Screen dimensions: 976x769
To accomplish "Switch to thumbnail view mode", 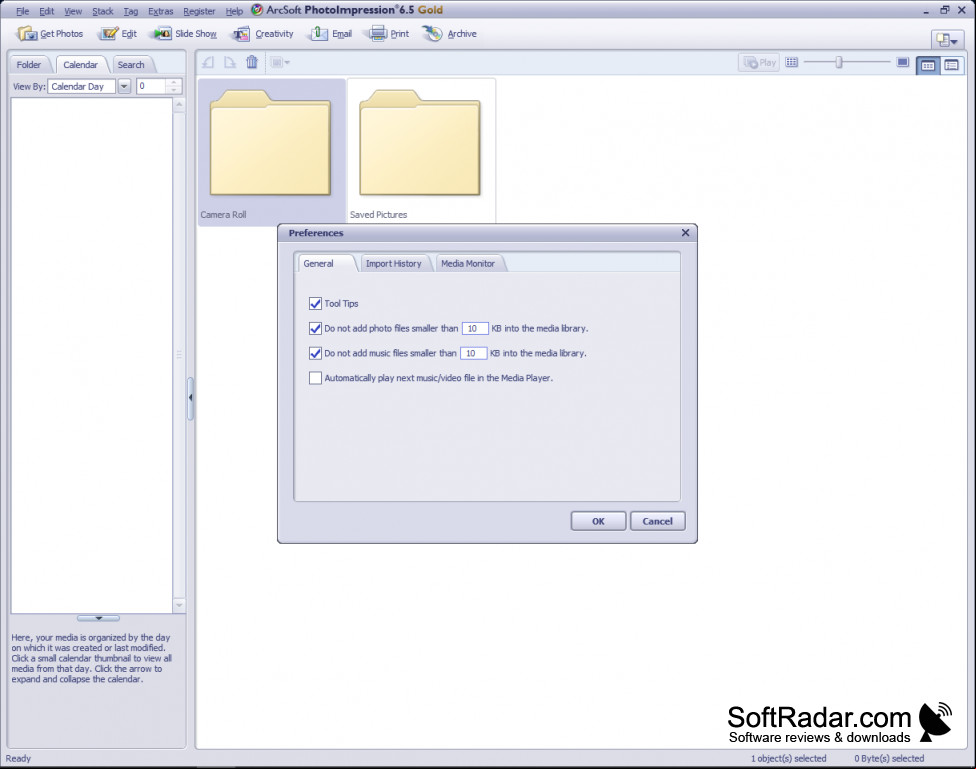I will click(x=927, y=65).
